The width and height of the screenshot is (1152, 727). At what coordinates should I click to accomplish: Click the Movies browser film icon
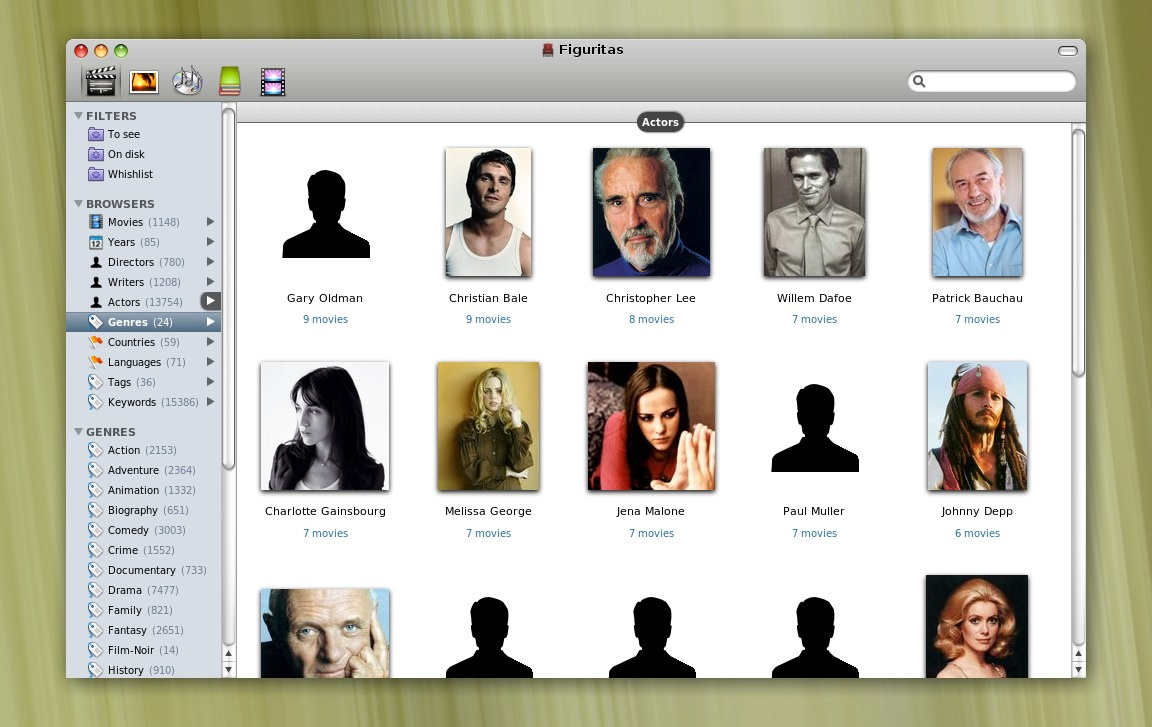coord(96,222)
